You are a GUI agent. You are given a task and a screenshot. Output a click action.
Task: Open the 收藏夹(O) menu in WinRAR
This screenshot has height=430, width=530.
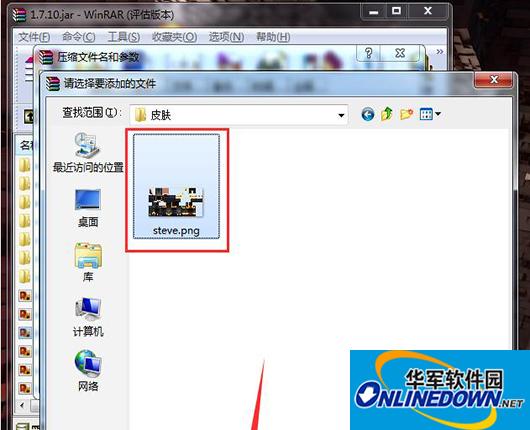[174, 37]
